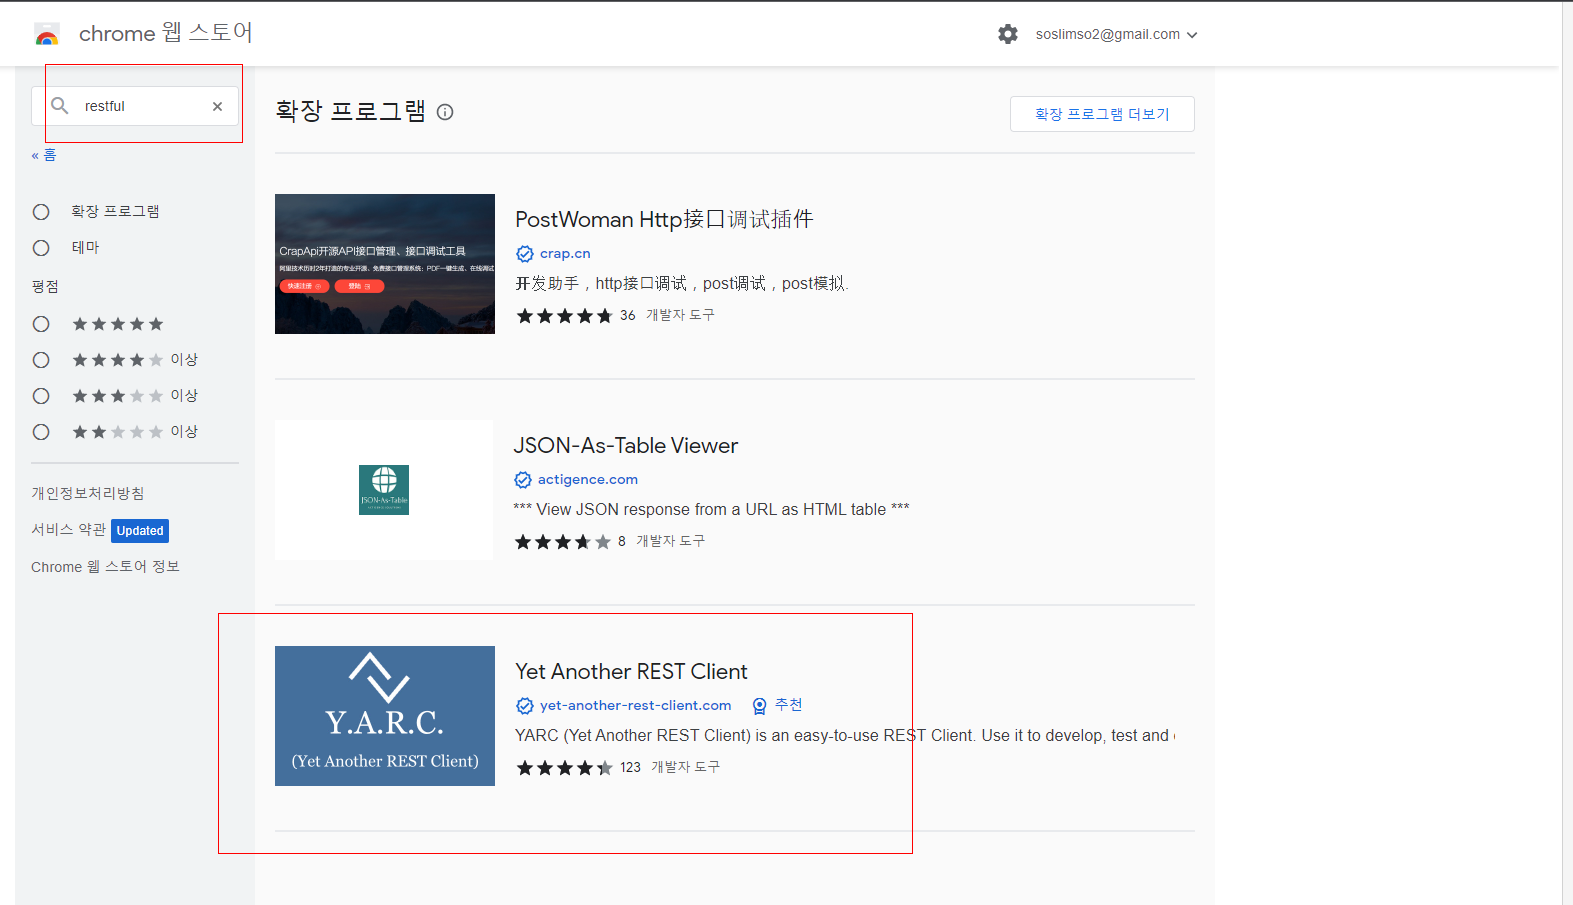The width and height of the screenshot is (1573, 905).
Task: Click the chrome 웹 스토어 header title
Action: 166,33
